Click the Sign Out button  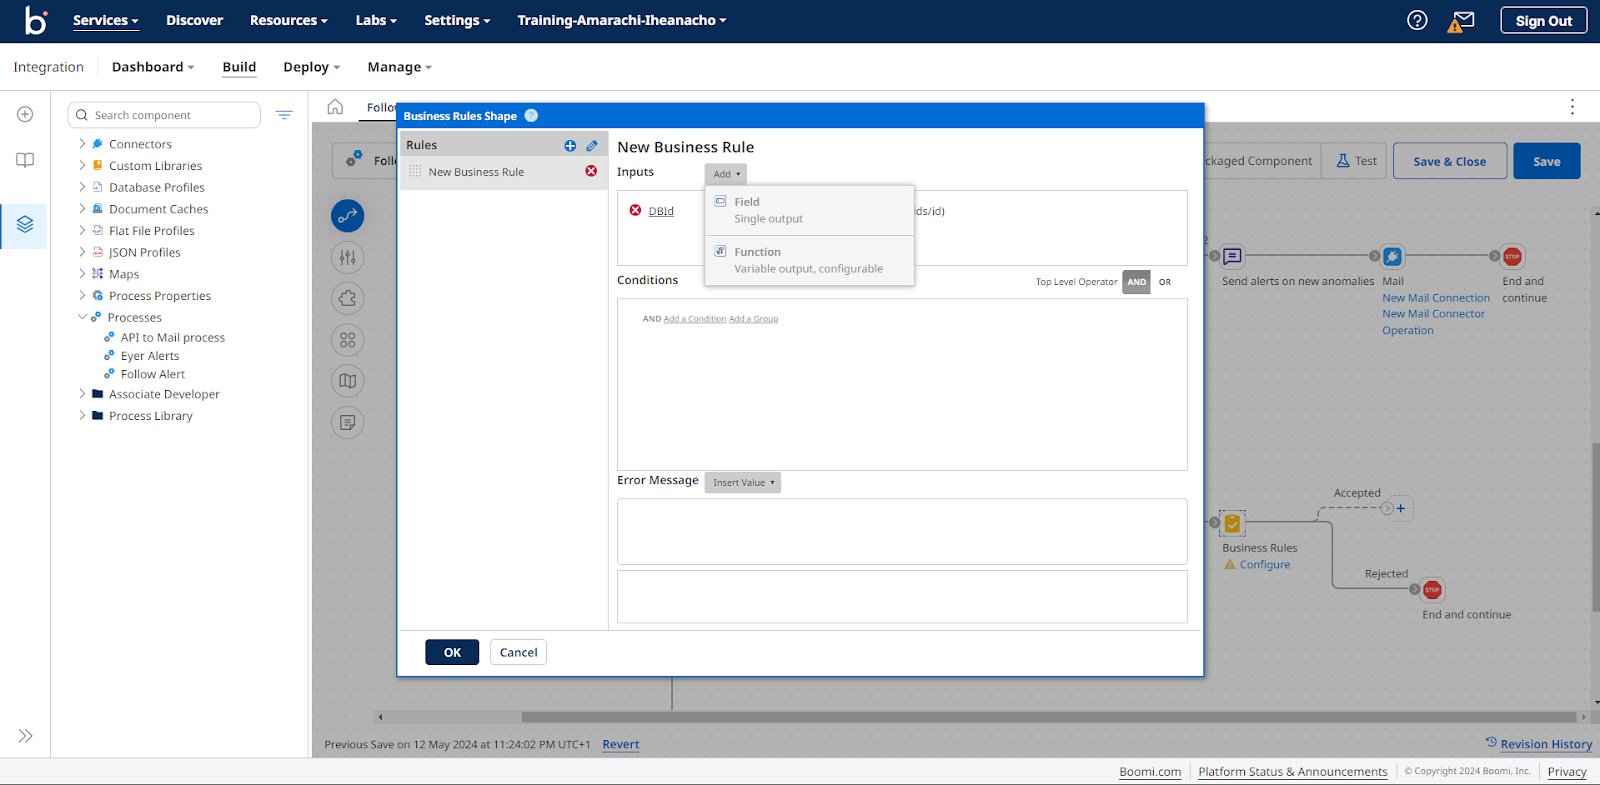1543,20
